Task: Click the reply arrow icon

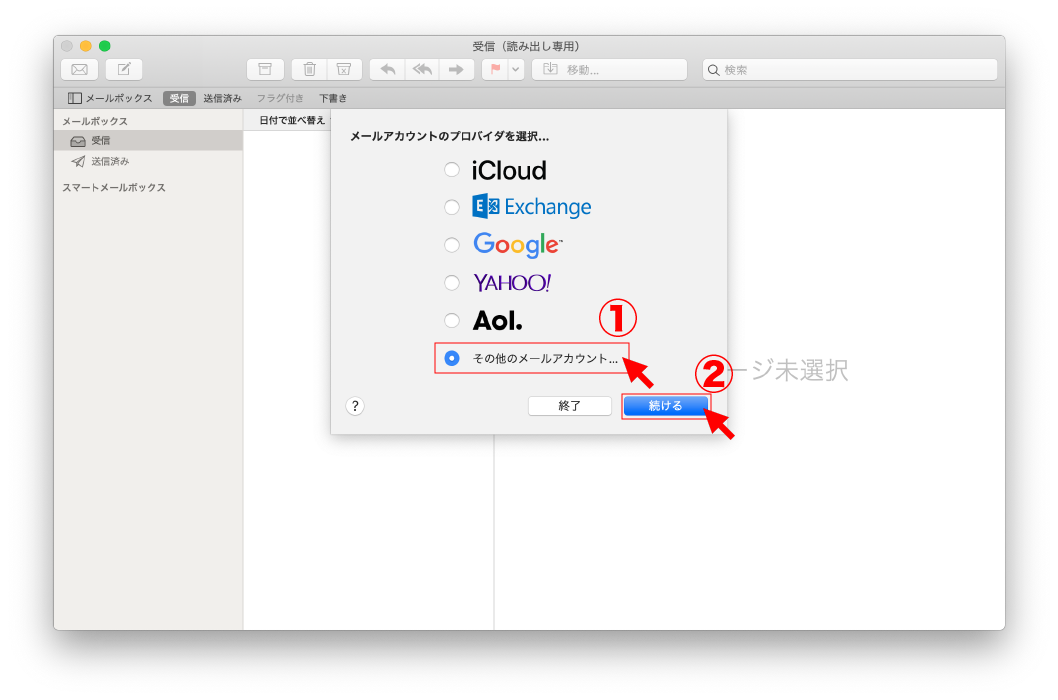Action: 388,69
